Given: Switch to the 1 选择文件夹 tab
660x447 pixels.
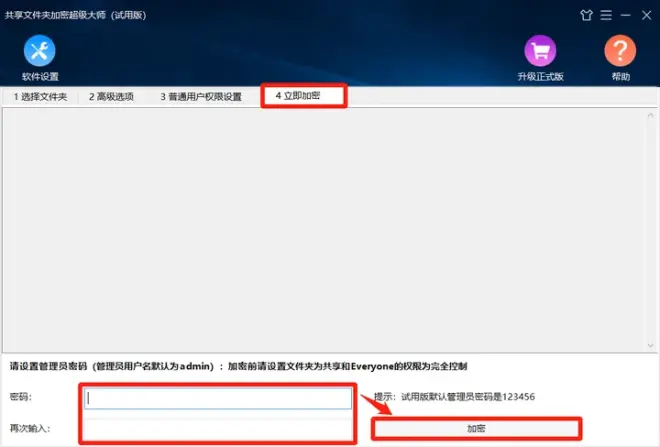Looking at the screenshot, I should pos(40,97).
